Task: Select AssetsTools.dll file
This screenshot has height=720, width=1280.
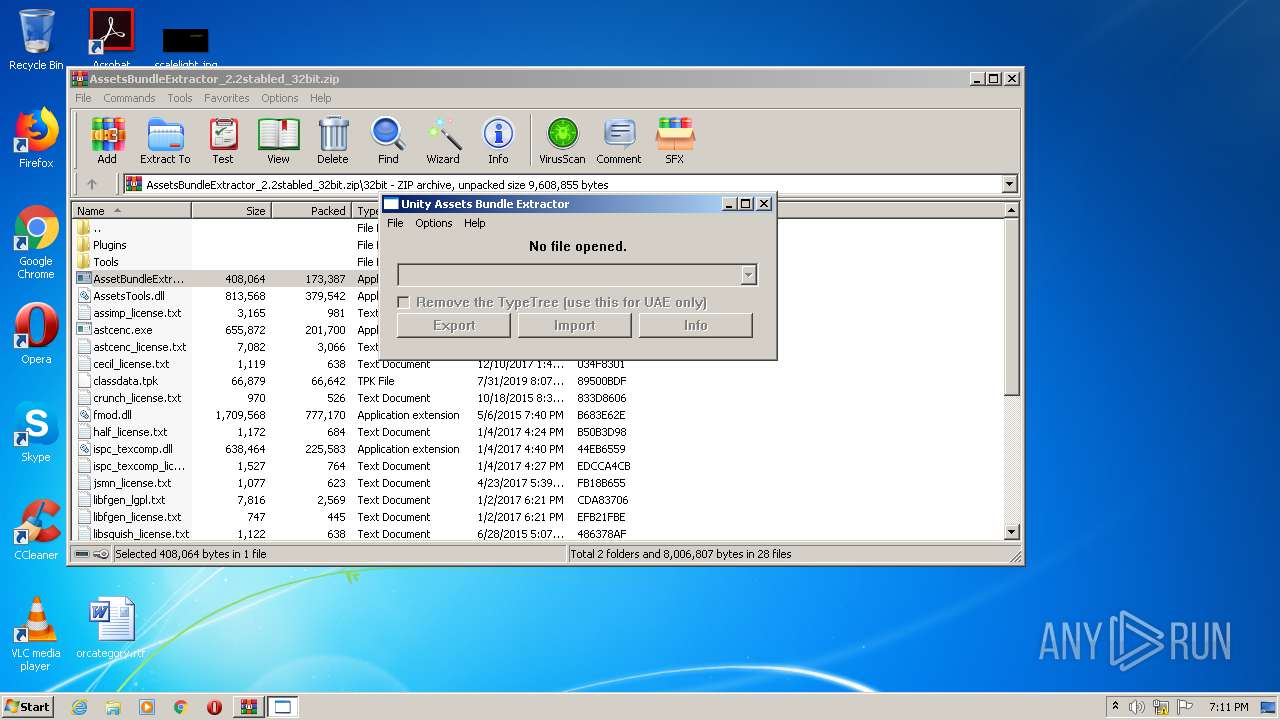Action: (129, 296)
